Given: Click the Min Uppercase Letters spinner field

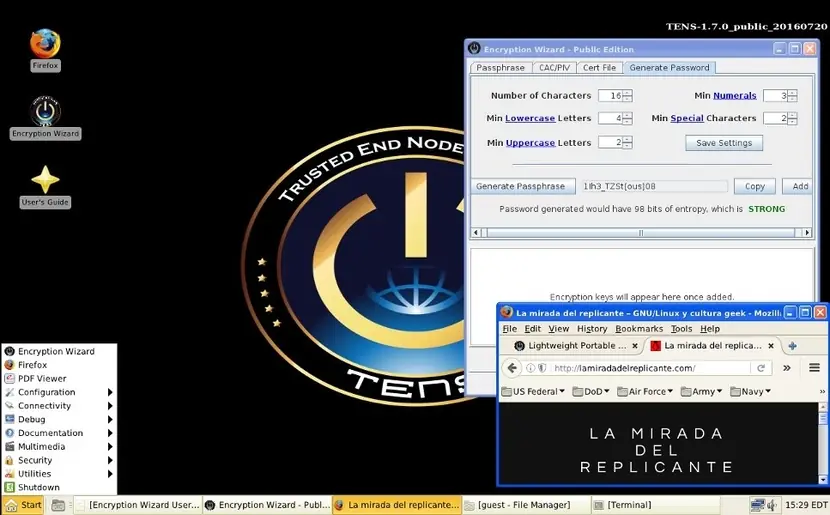Looking at the screenshot, I should (615, 142).
